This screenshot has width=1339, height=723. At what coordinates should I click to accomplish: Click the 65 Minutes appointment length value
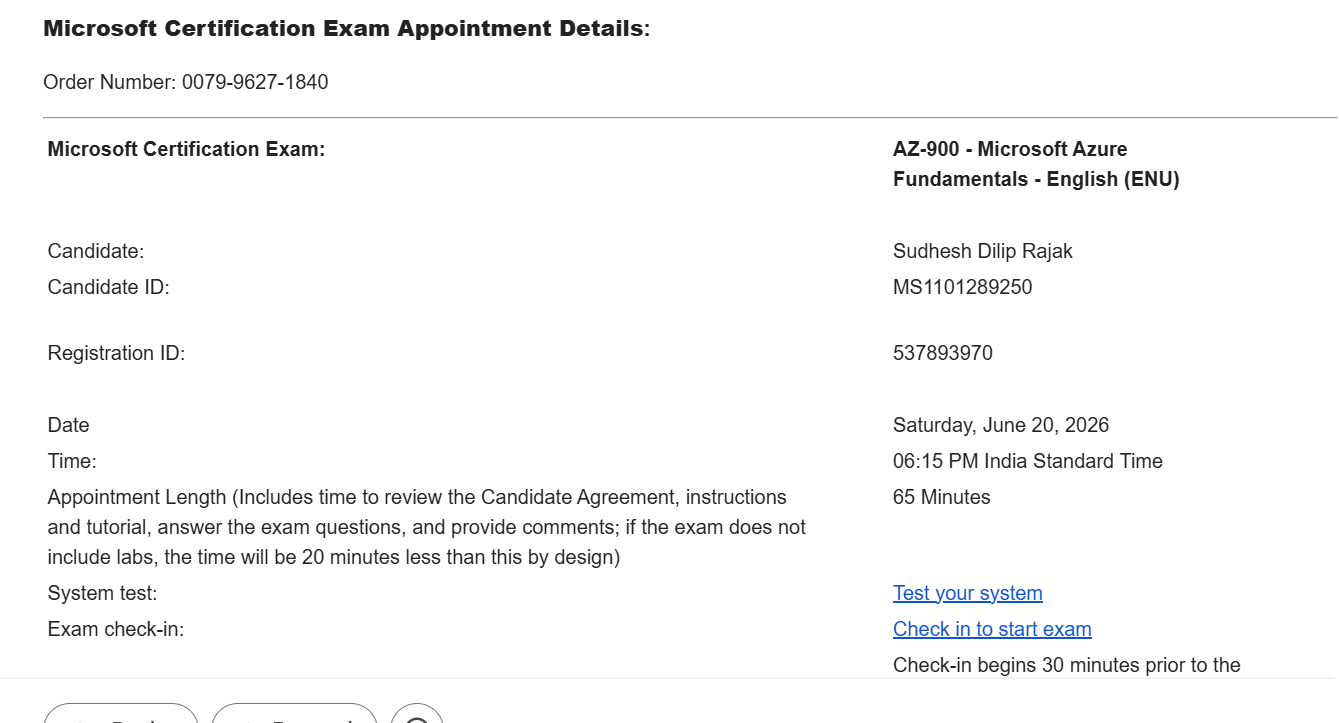(x=942, y=497)
